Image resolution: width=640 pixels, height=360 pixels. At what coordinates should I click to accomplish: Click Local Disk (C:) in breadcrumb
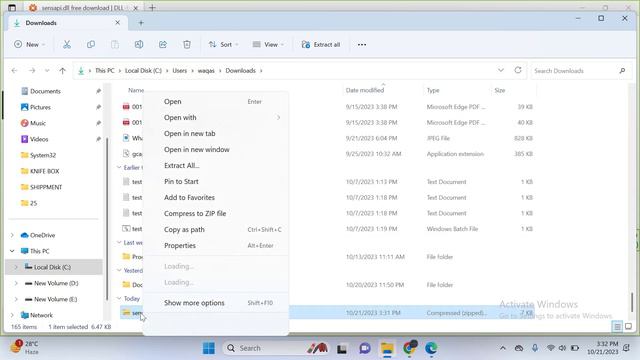coord(143,71)
